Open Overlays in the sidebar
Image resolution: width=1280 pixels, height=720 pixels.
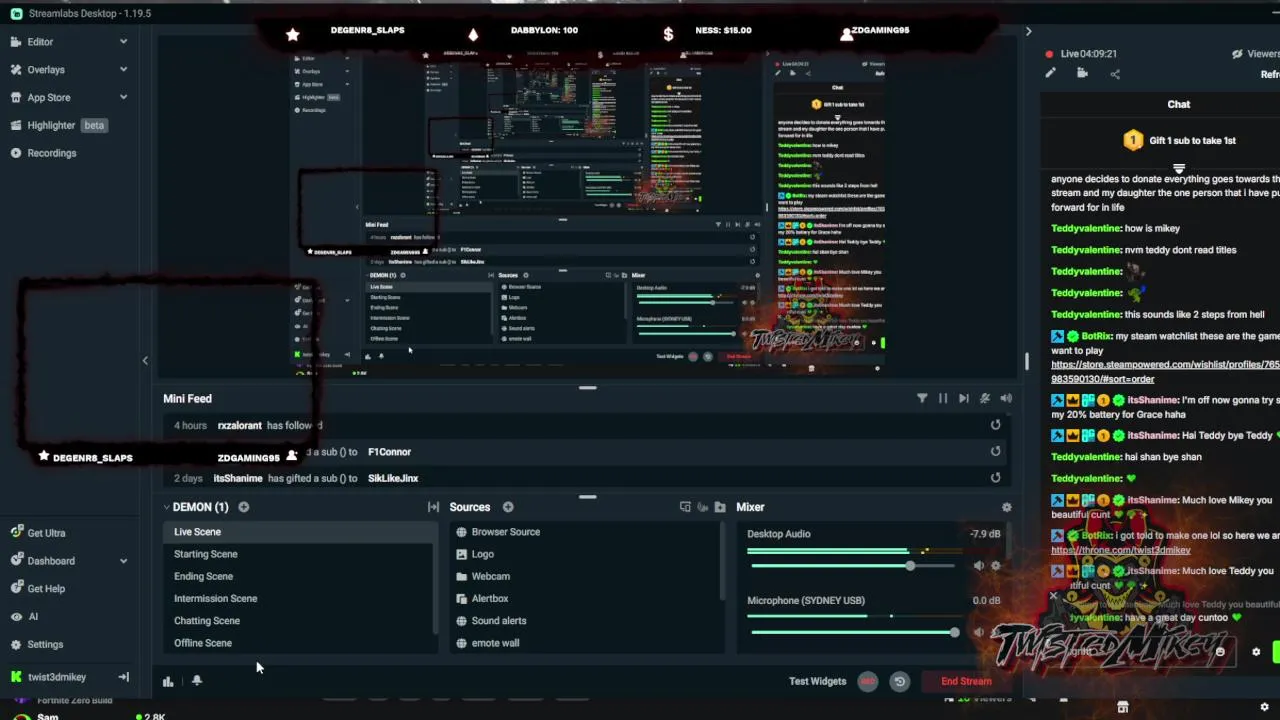coord(46,70)
